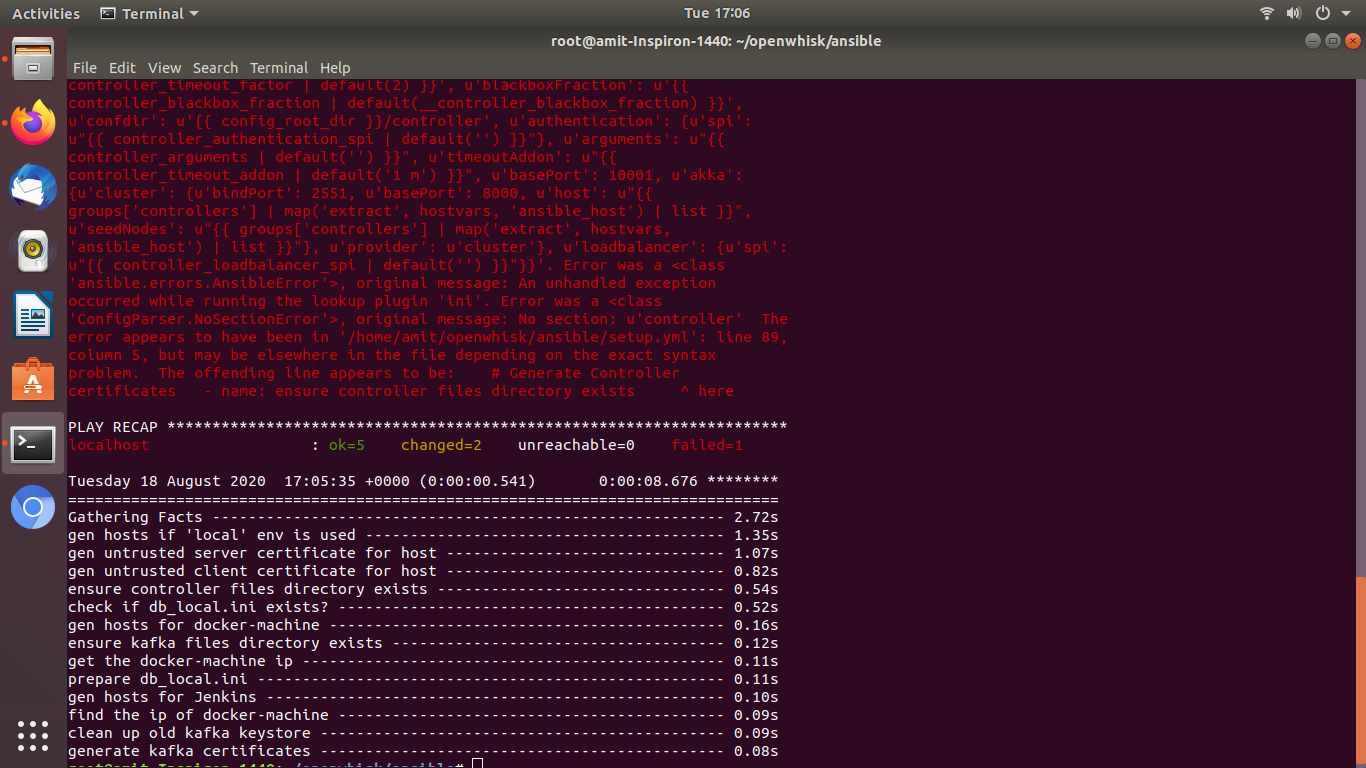Open the Edit menu
The width and height of the screenshot is (1366, 768).
click(x=122, y=68)
